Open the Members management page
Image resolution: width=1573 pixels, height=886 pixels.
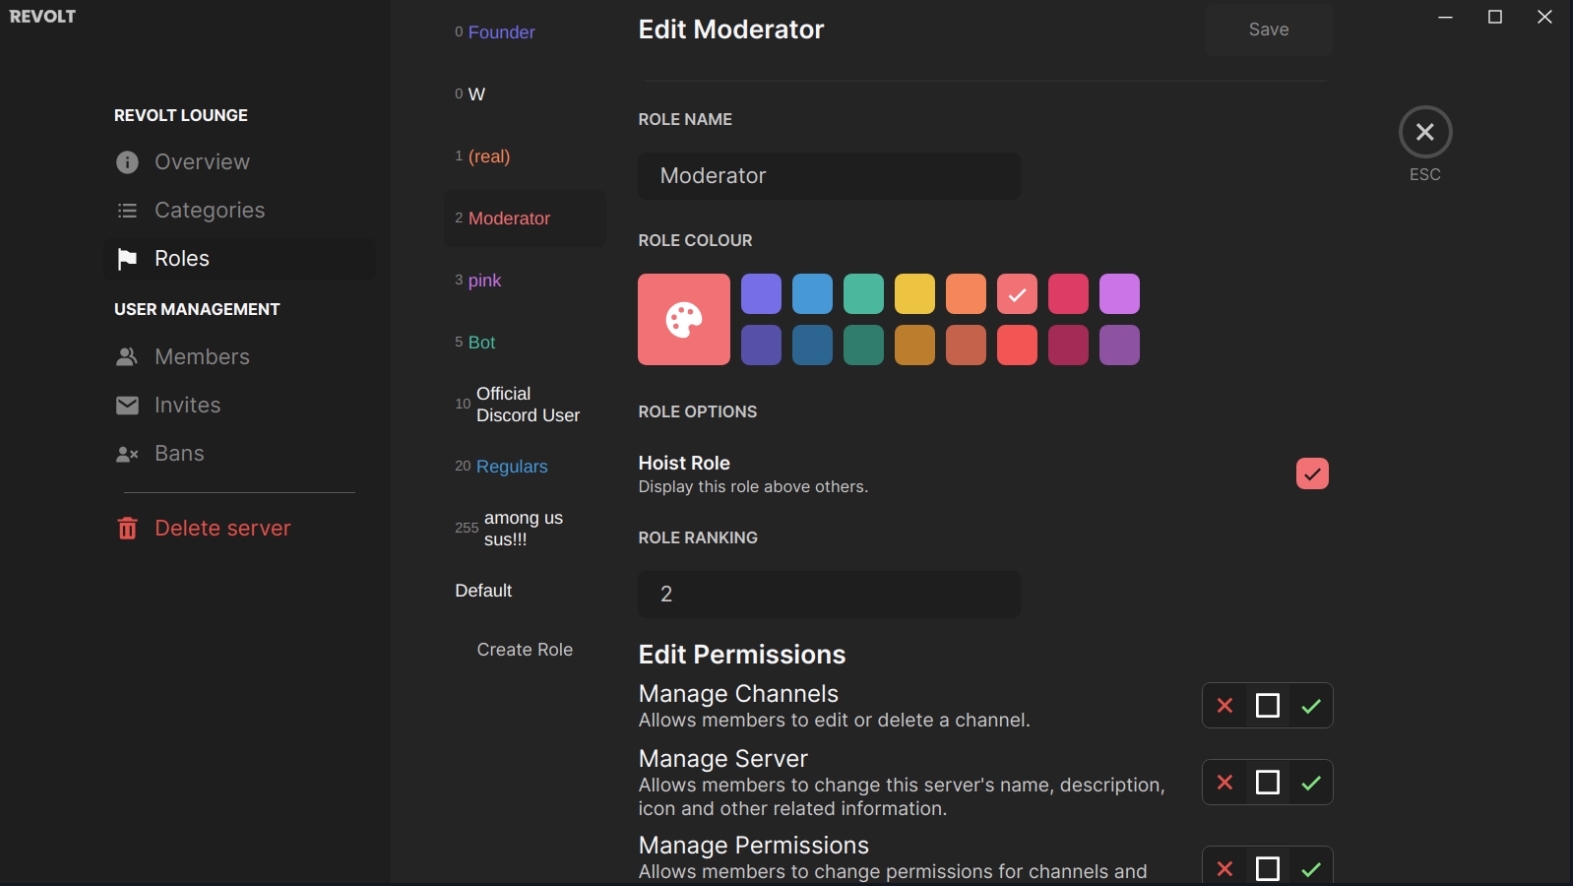coord(239,357)
